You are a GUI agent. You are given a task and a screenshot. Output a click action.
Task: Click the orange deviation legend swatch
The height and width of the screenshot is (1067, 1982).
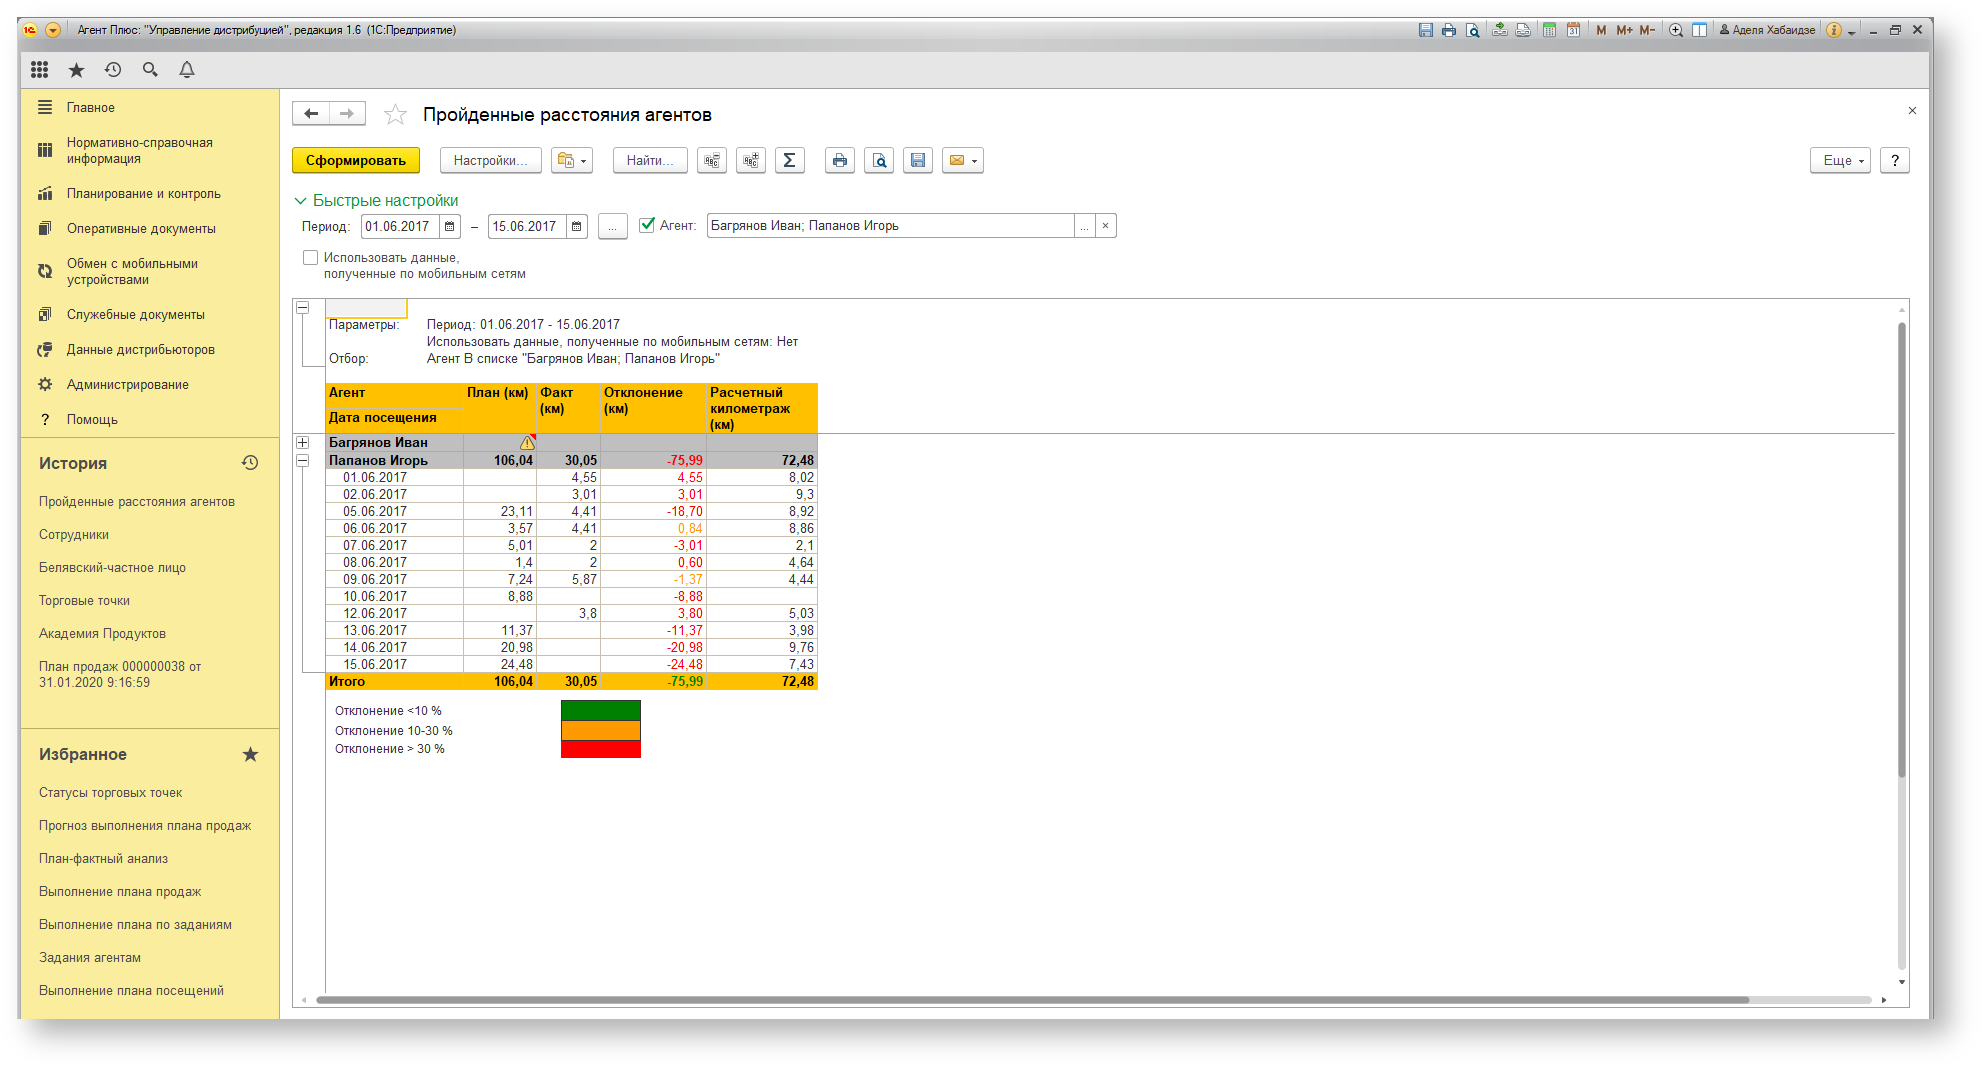[x=600, y=730]
